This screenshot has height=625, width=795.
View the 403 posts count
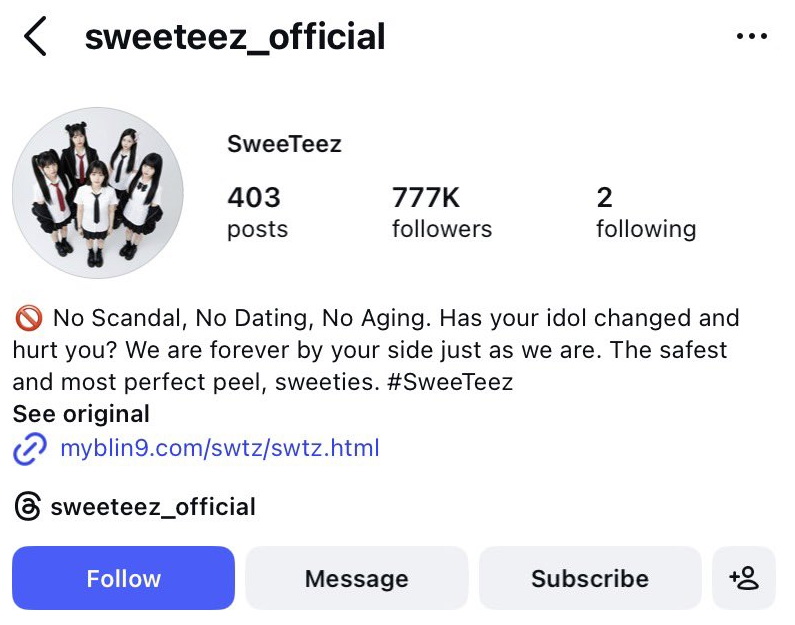tap(256, 212)
